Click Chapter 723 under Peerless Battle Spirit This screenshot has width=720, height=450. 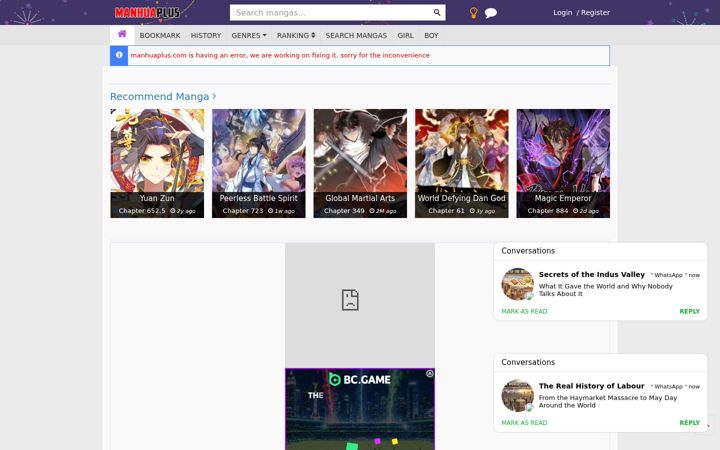[x=243, y=211]
